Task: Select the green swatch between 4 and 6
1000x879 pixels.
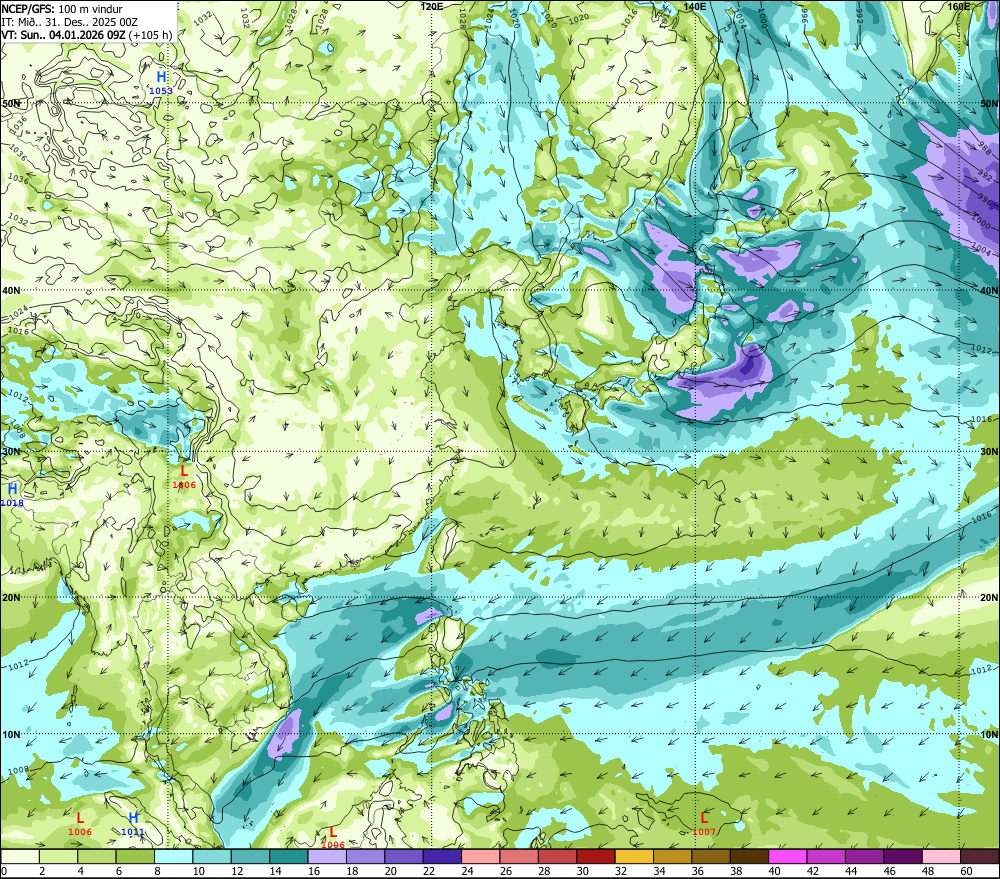Action: [96, 856]
